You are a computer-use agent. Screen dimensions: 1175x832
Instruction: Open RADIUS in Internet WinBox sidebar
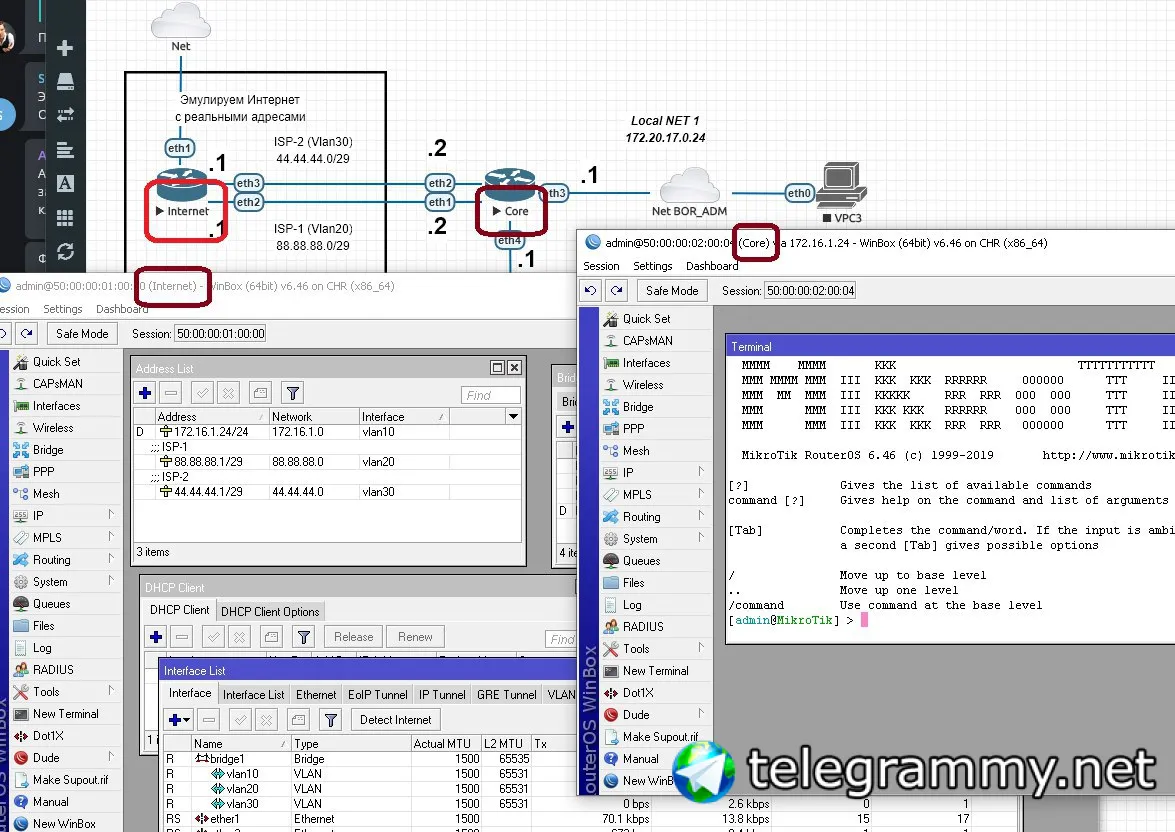click(x=52, y=670)
